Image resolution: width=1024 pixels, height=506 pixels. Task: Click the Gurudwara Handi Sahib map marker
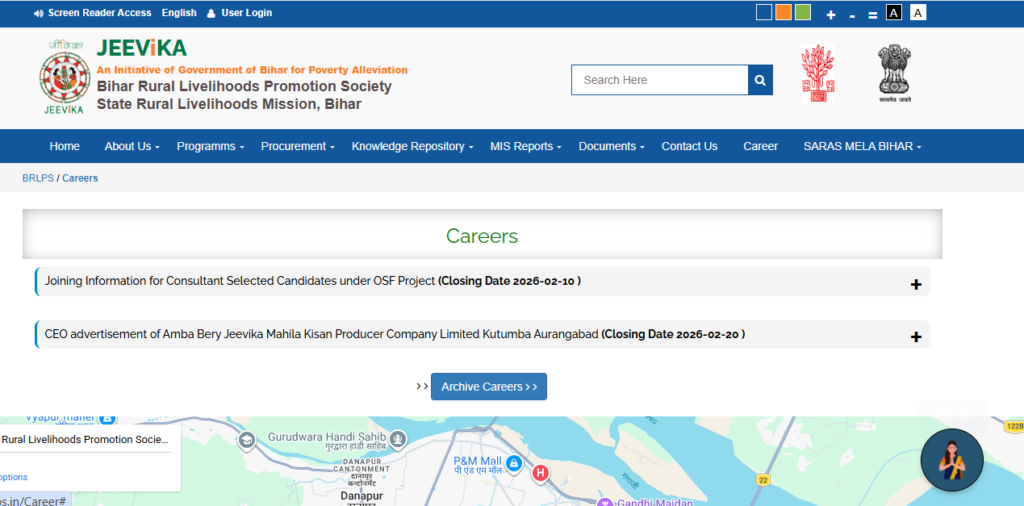click(x=399, y=437)
